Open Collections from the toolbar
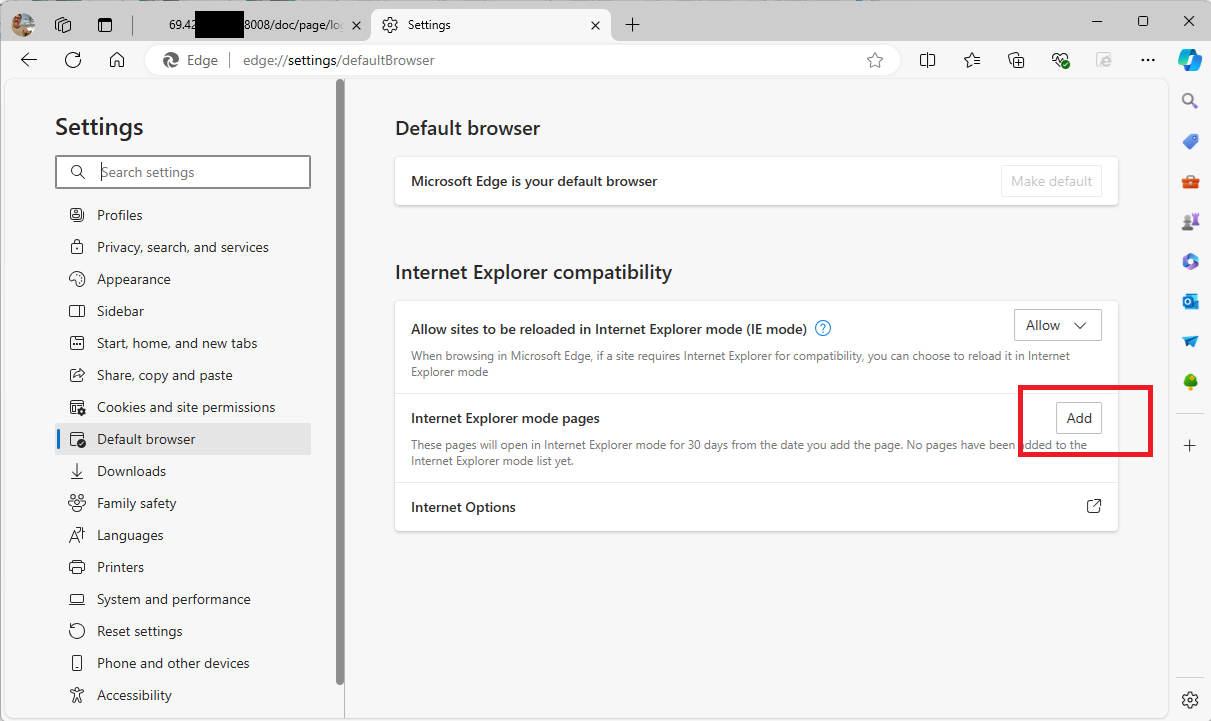 1016,60
